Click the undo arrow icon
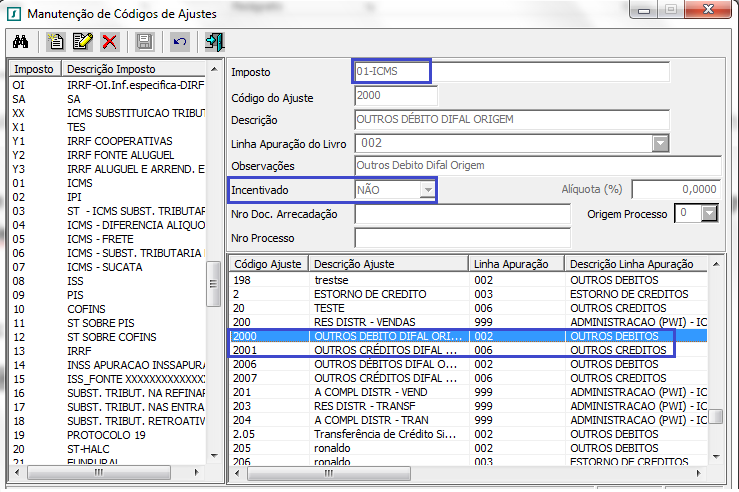This screenshot has width=739, height=492. click(x=179, y=42)
